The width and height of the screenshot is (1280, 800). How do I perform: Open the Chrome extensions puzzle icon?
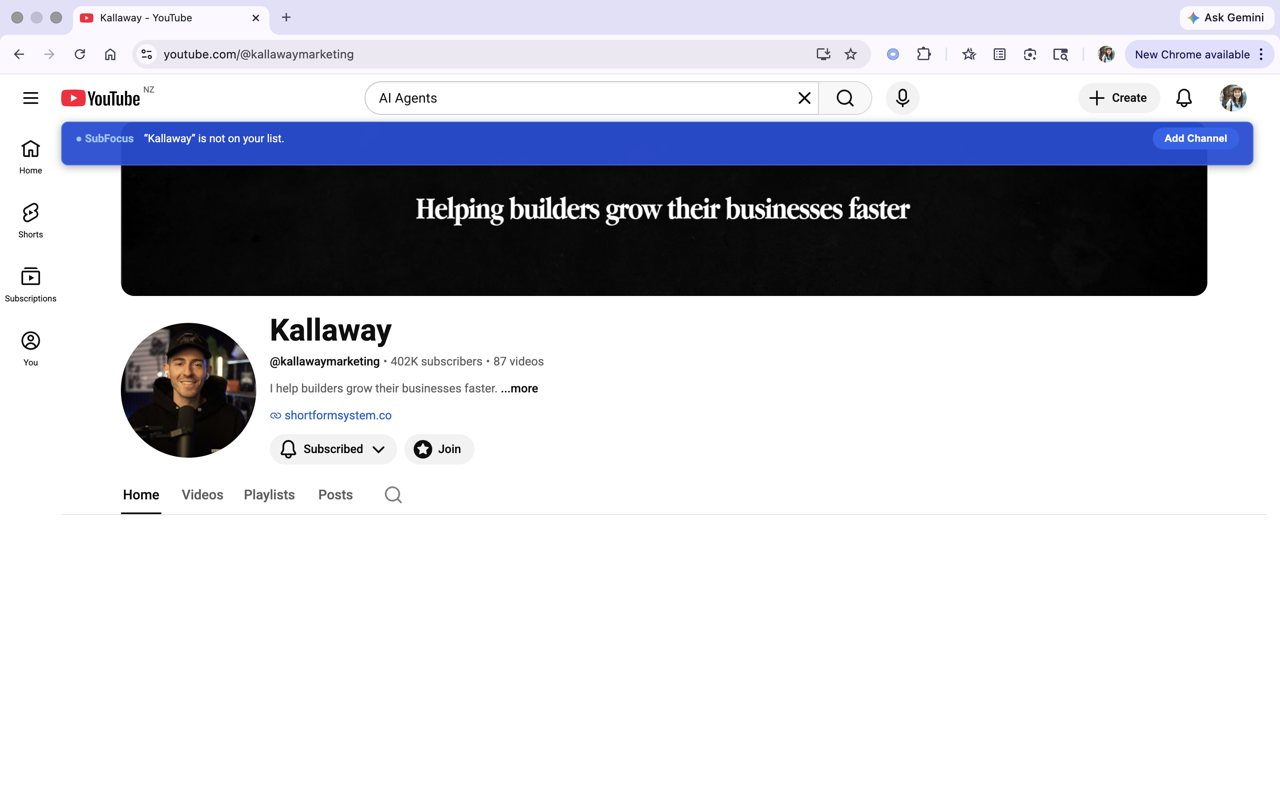(924, 54)
